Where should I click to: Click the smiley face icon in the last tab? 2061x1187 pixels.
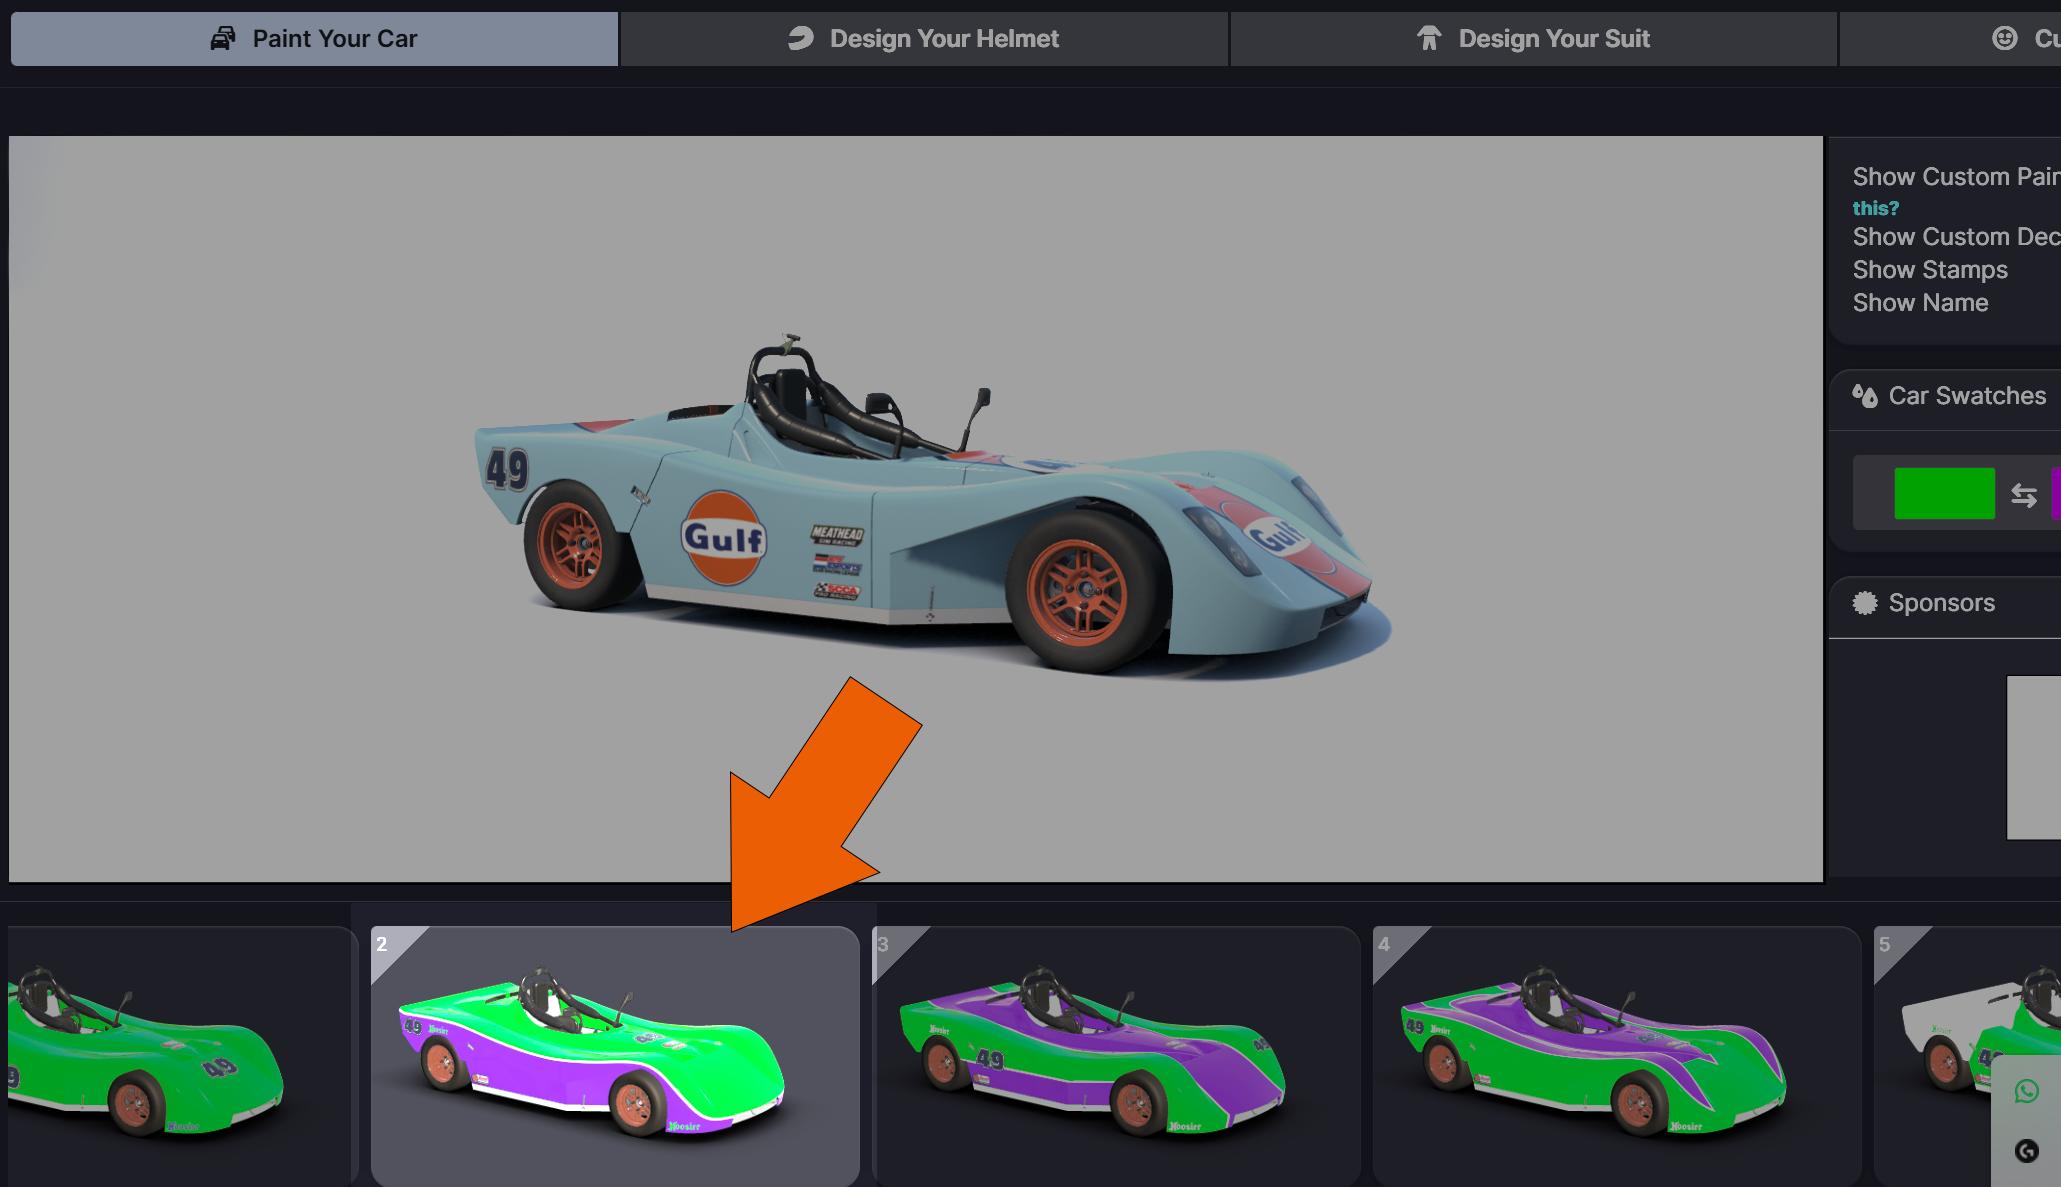(x=2005, y=38)
